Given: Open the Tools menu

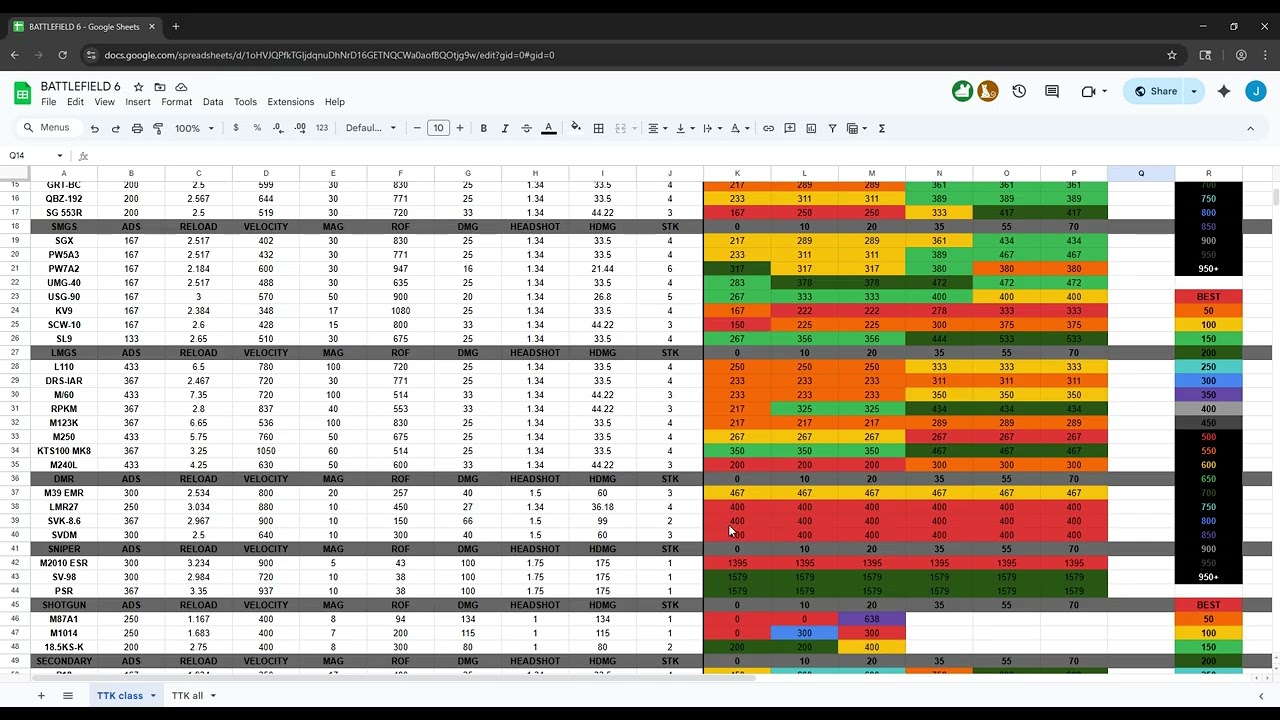Looking at the screenshot, I should coord(245,102).
